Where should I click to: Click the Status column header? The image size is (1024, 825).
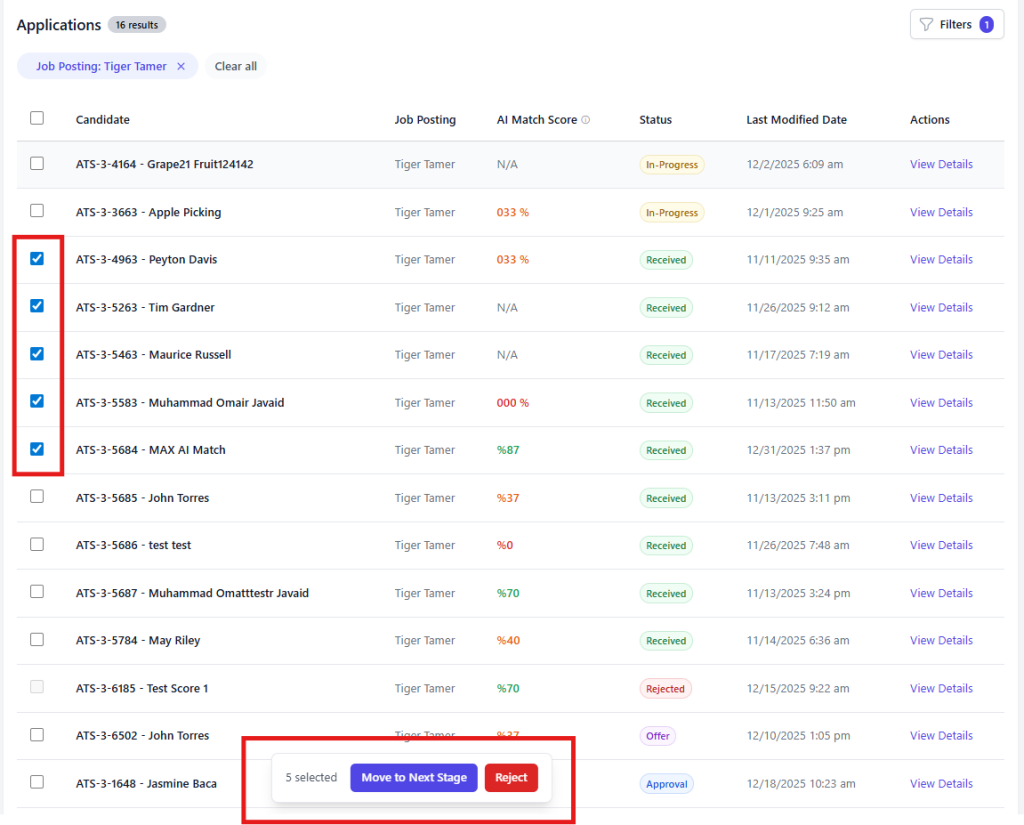(655, 120)
